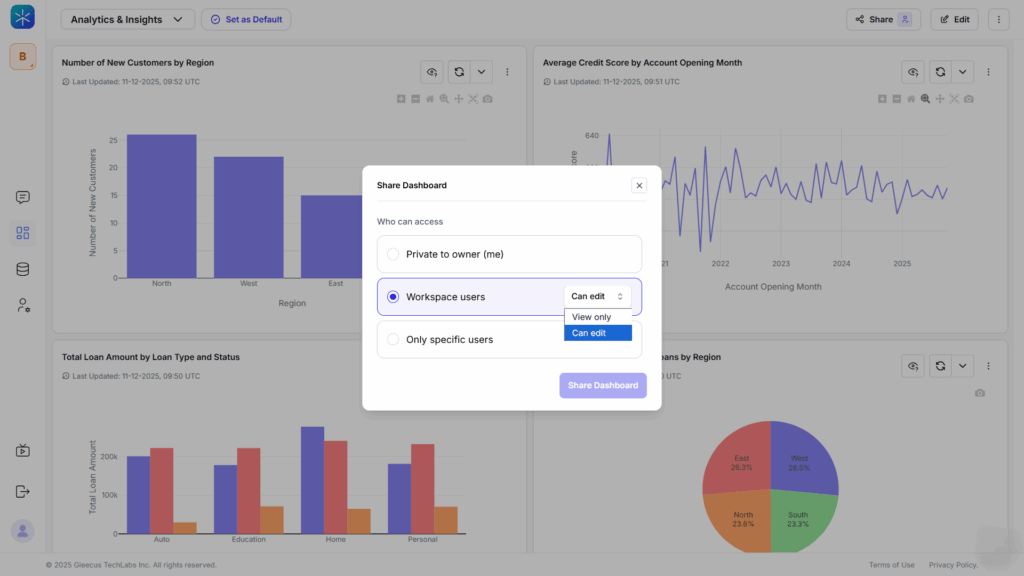Click the Set as Default button
This screenshot has width=1024, height=576.
click(246, 19)
